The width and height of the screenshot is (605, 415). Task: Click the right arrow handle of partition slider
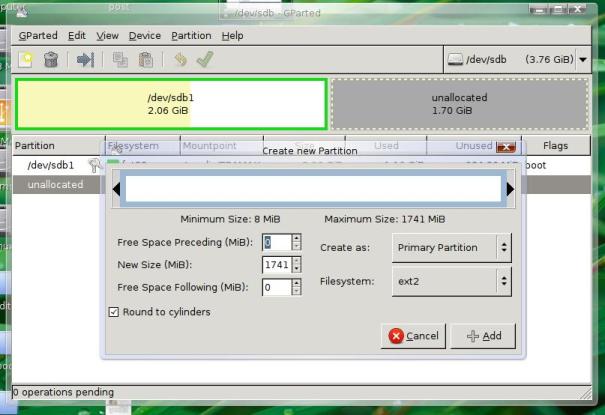(x=510, y=189)
